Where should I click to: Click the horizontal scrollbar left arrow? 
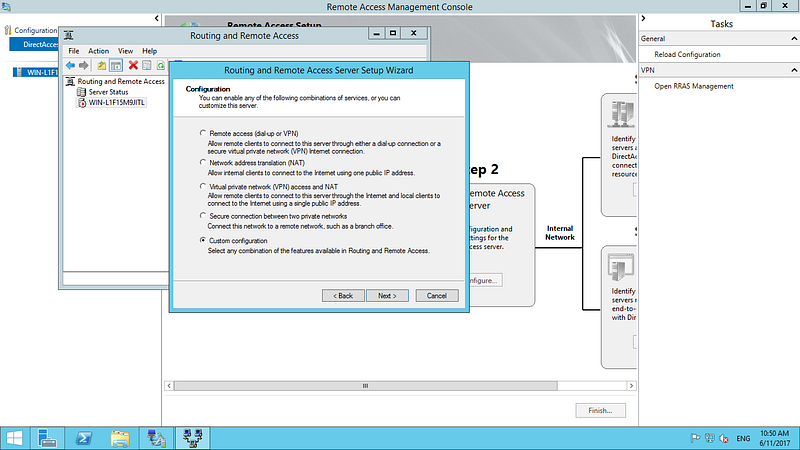[169, 386]
